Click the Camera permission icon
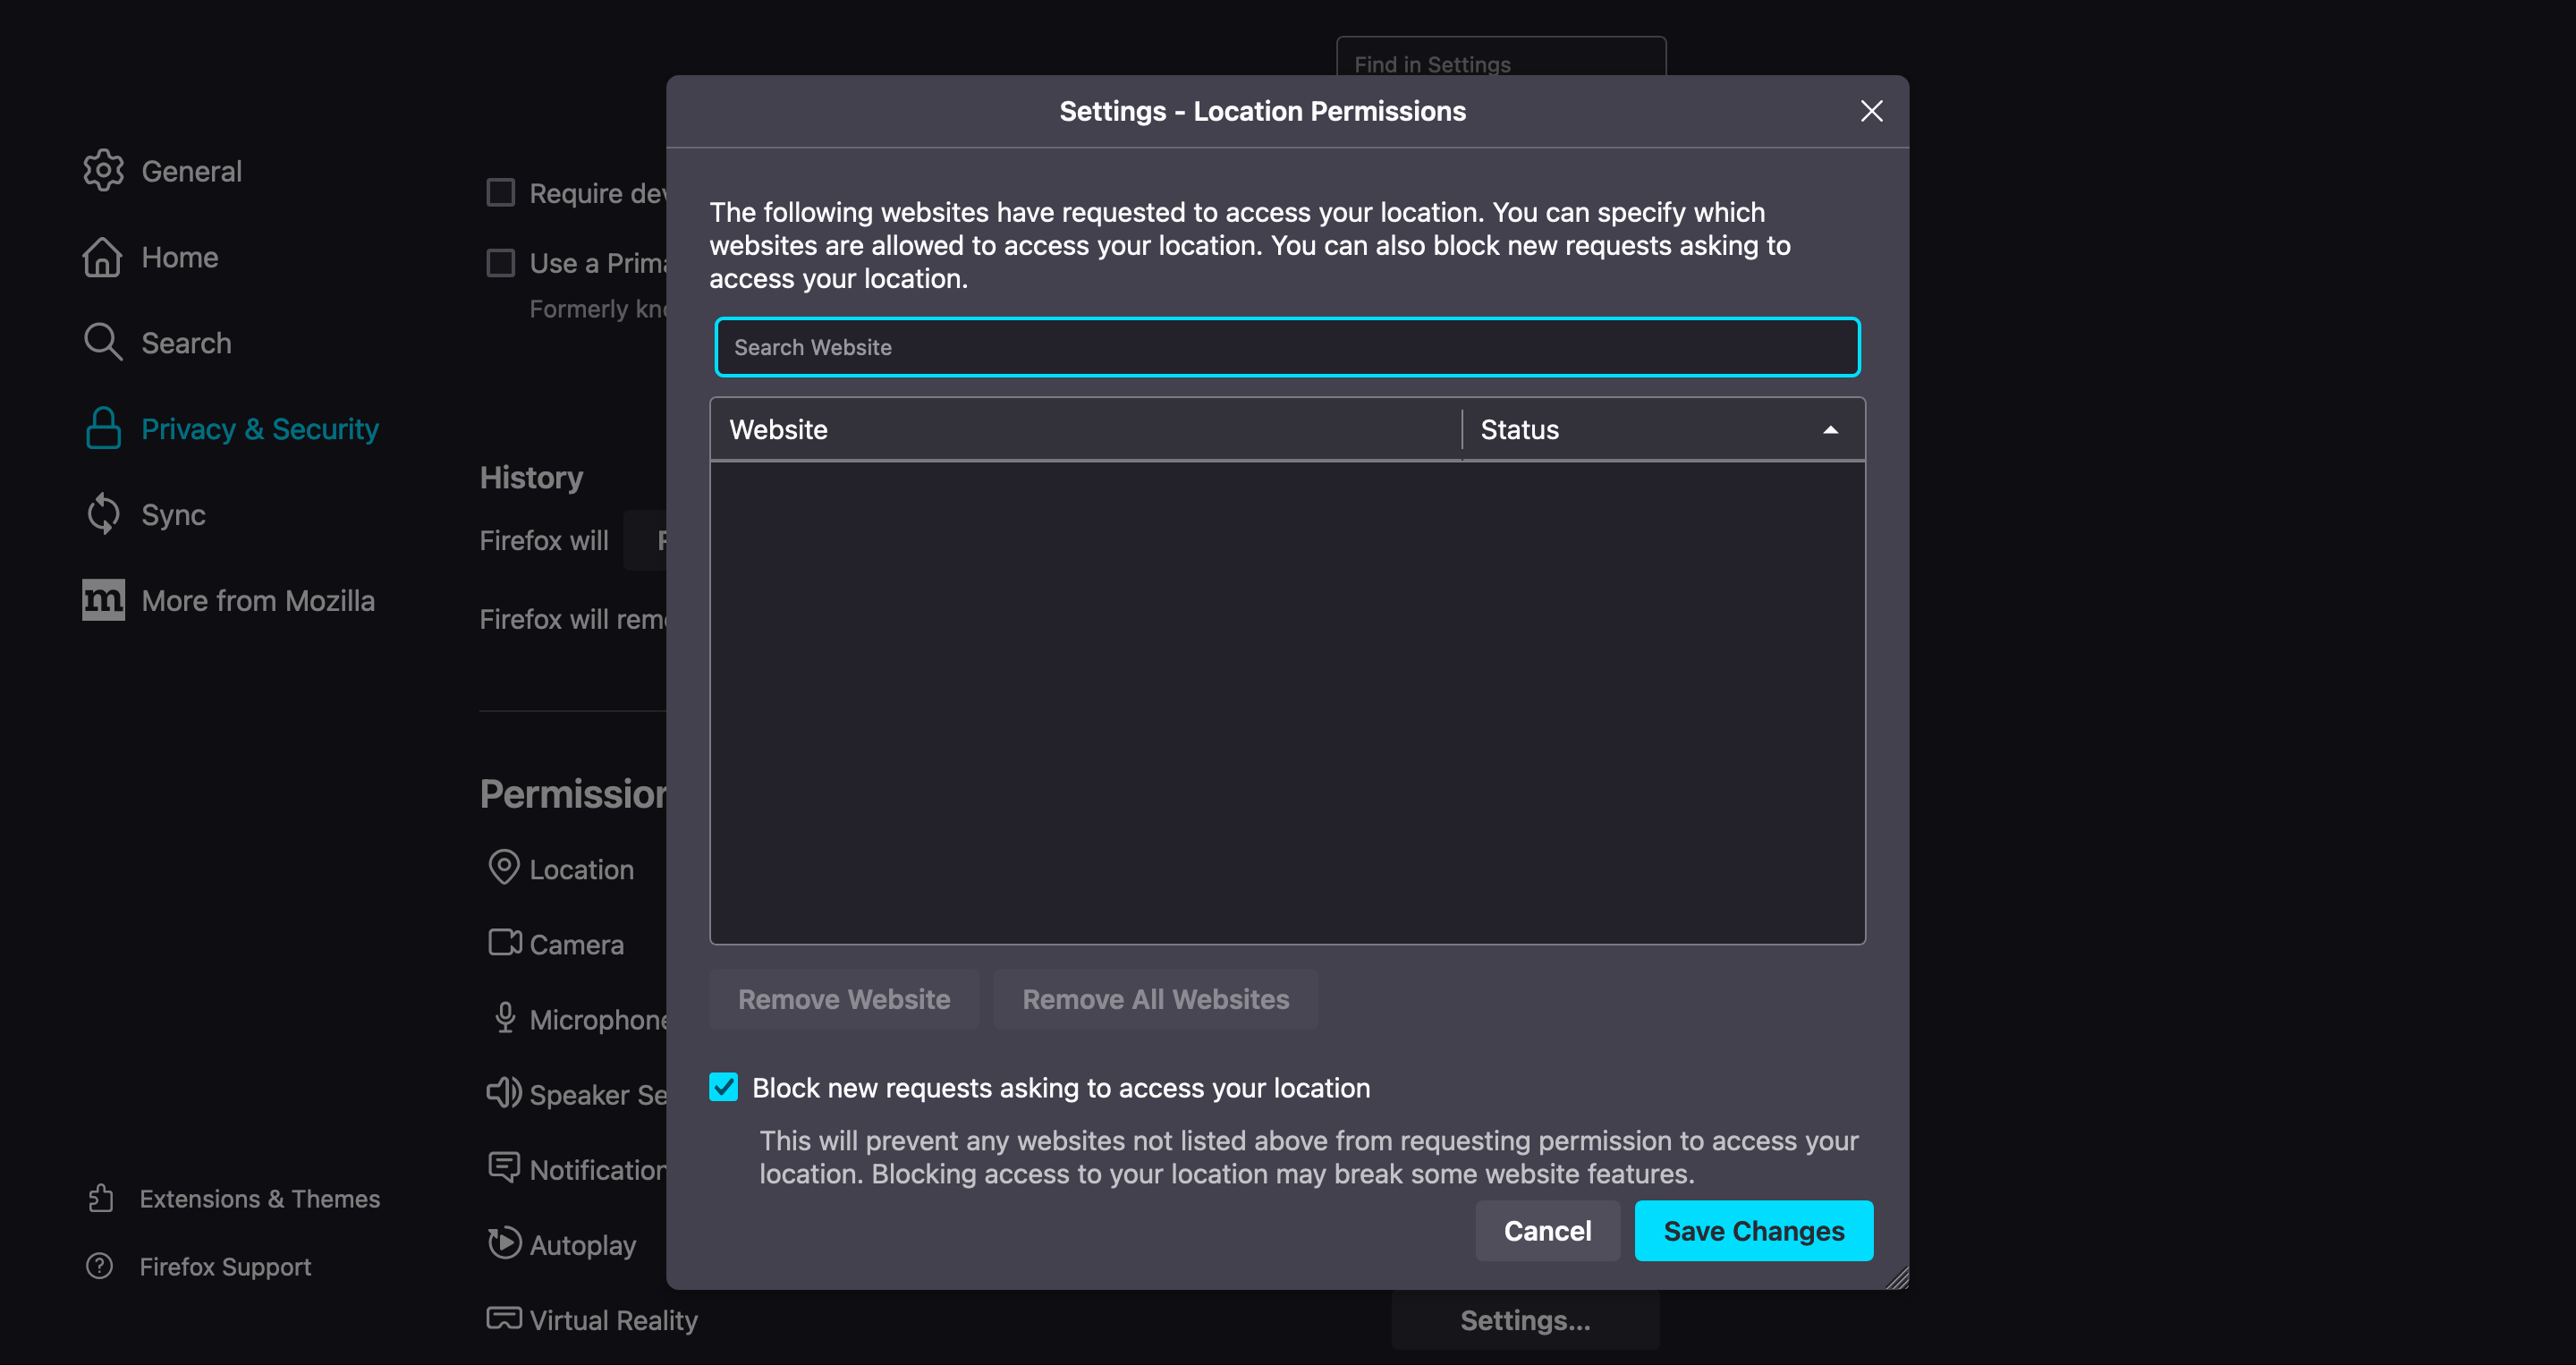The image size is (2576, 1365). tap(503, 944)
